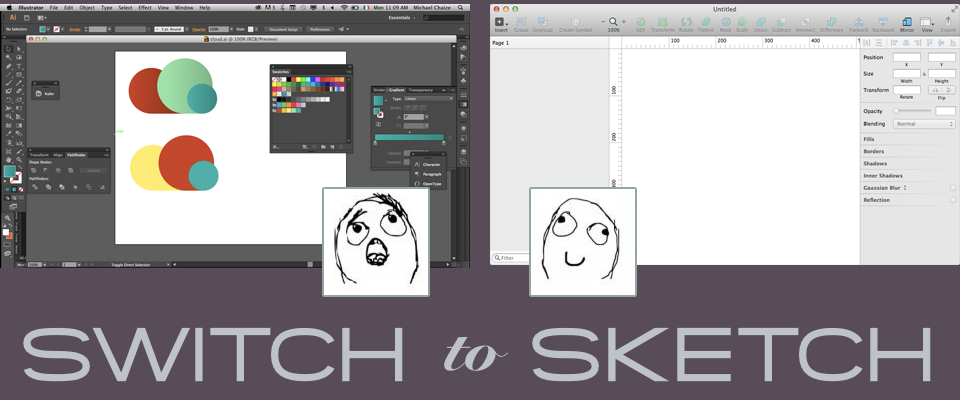Open the Character panel entry
Screen dimensions: 960x400
[427, 164]
